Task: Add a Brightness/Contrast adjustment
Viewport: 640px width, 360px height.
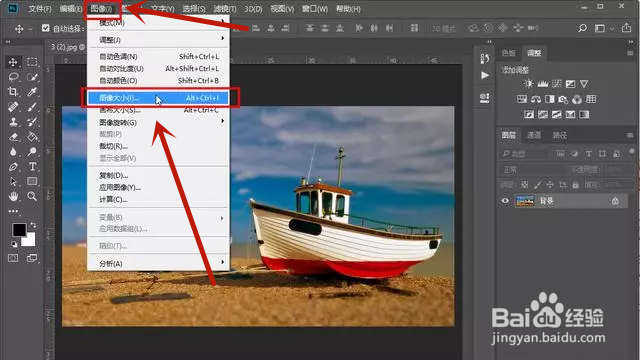Action: [529, 84]
